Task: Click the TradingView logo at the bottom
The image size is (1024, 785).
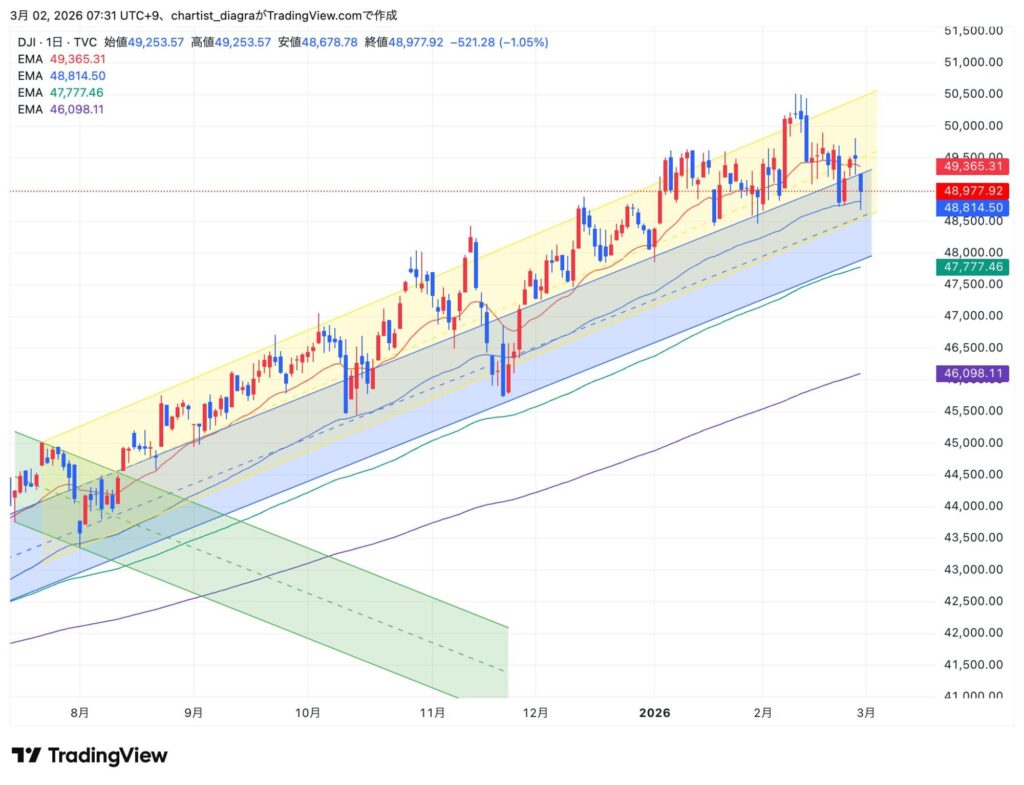Action: tap(89, 756)
